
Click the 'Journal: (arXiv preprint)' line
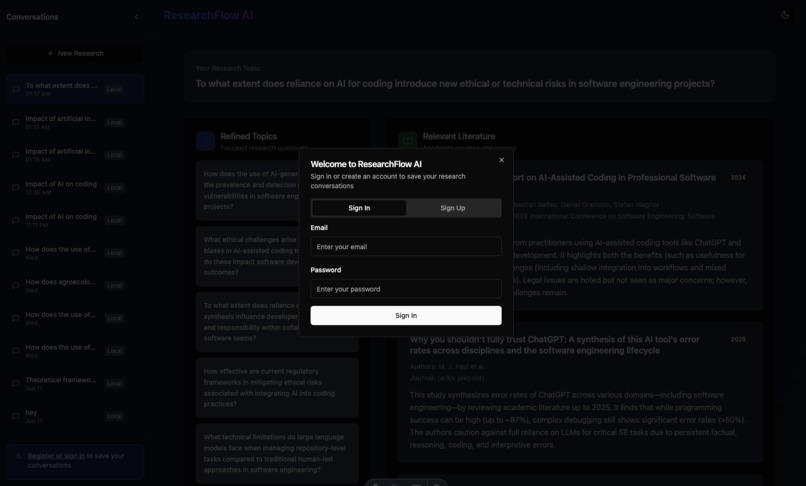tap(447, 378)
